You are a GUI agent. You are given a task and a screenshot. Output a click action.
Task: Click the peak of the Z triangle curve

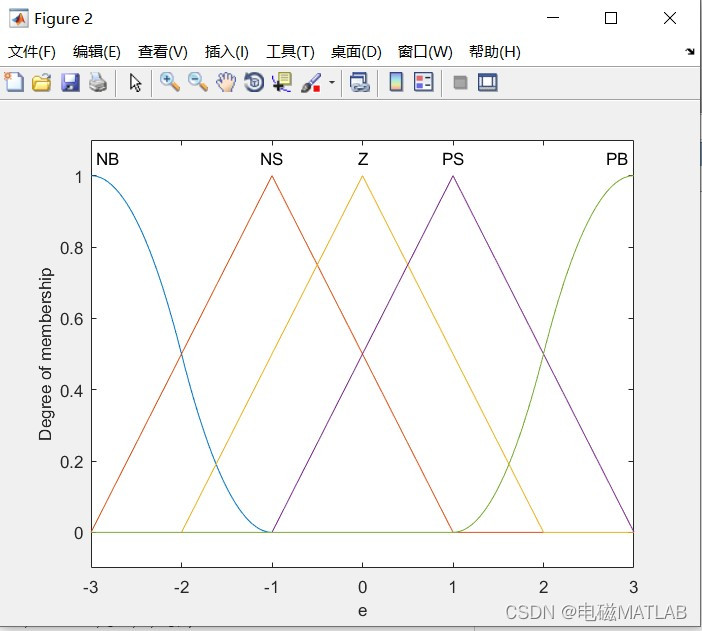tap(363, 176)
